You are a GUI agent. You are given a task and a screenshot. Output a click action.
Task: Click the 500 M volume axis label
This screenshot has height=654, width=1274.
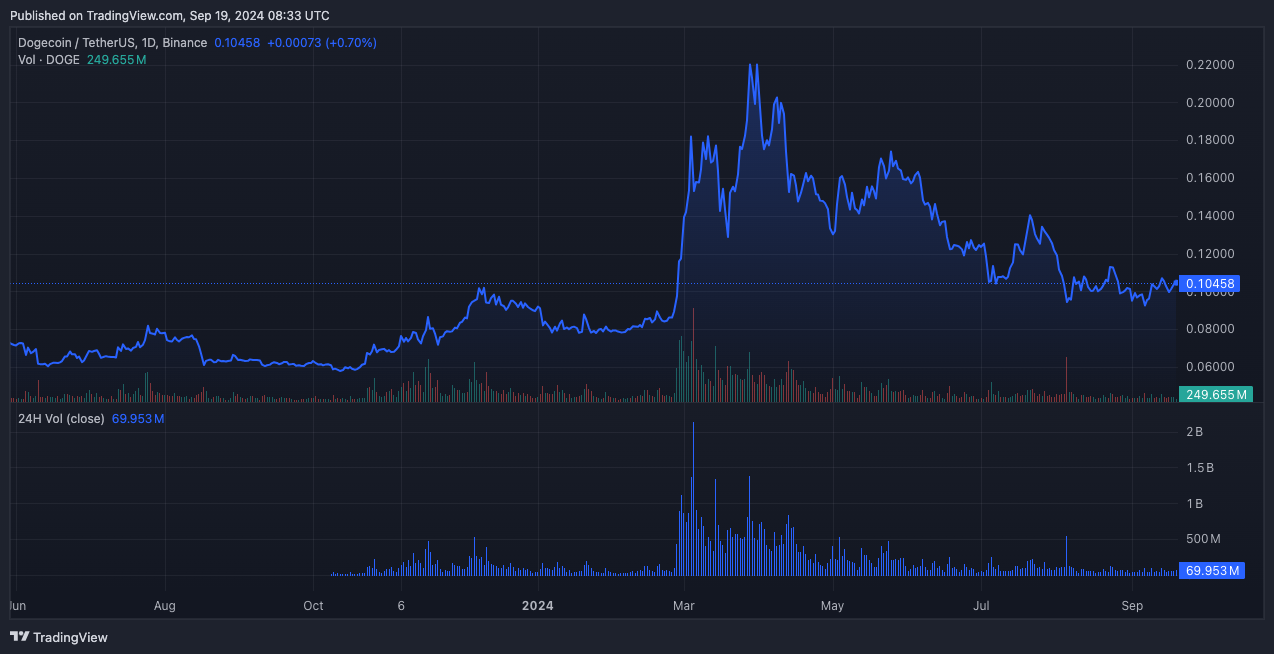click(1203, 539)
